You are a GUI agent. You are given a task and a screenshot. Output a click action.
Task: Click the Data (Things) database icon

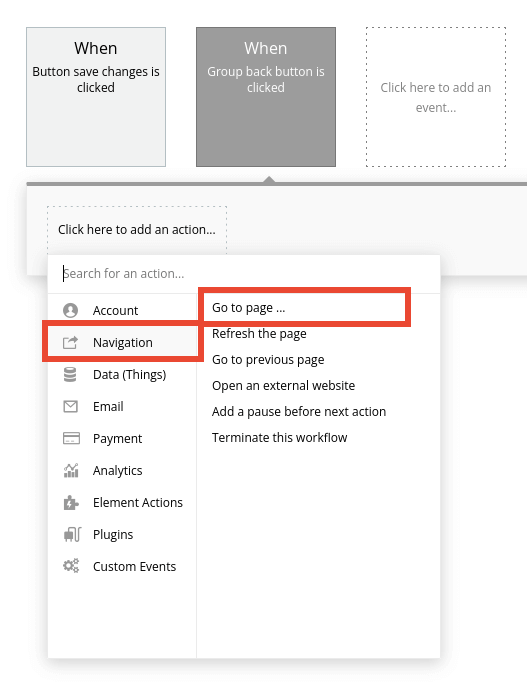coord(70,375)
